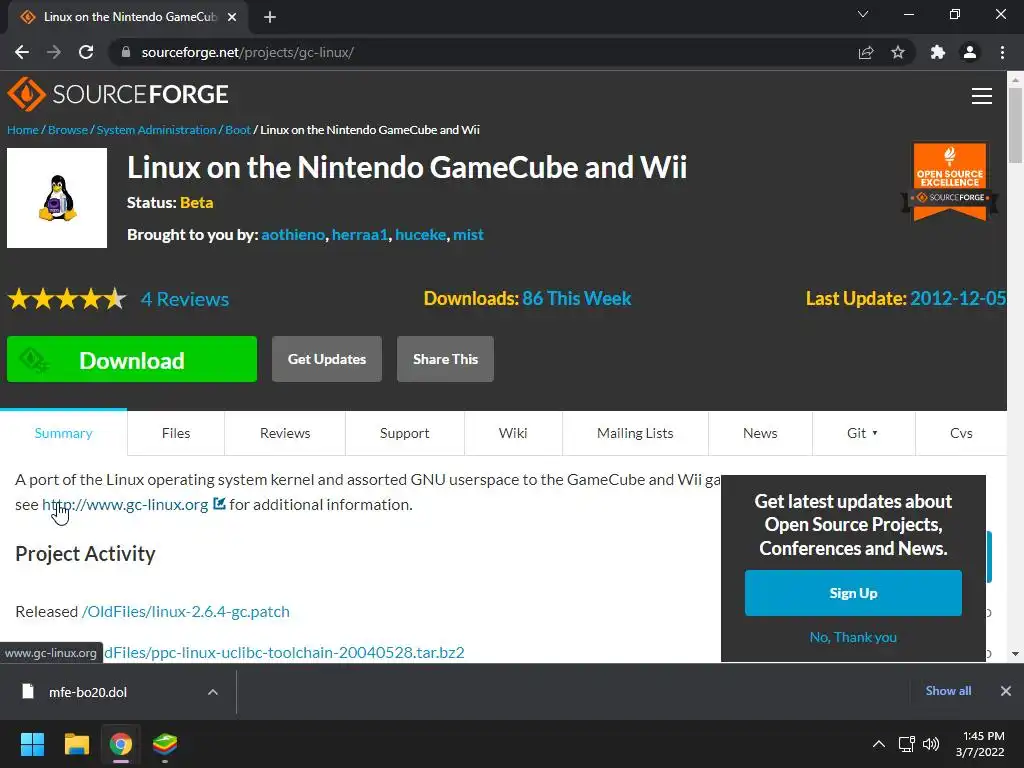Open the Wiki tab

513,433
